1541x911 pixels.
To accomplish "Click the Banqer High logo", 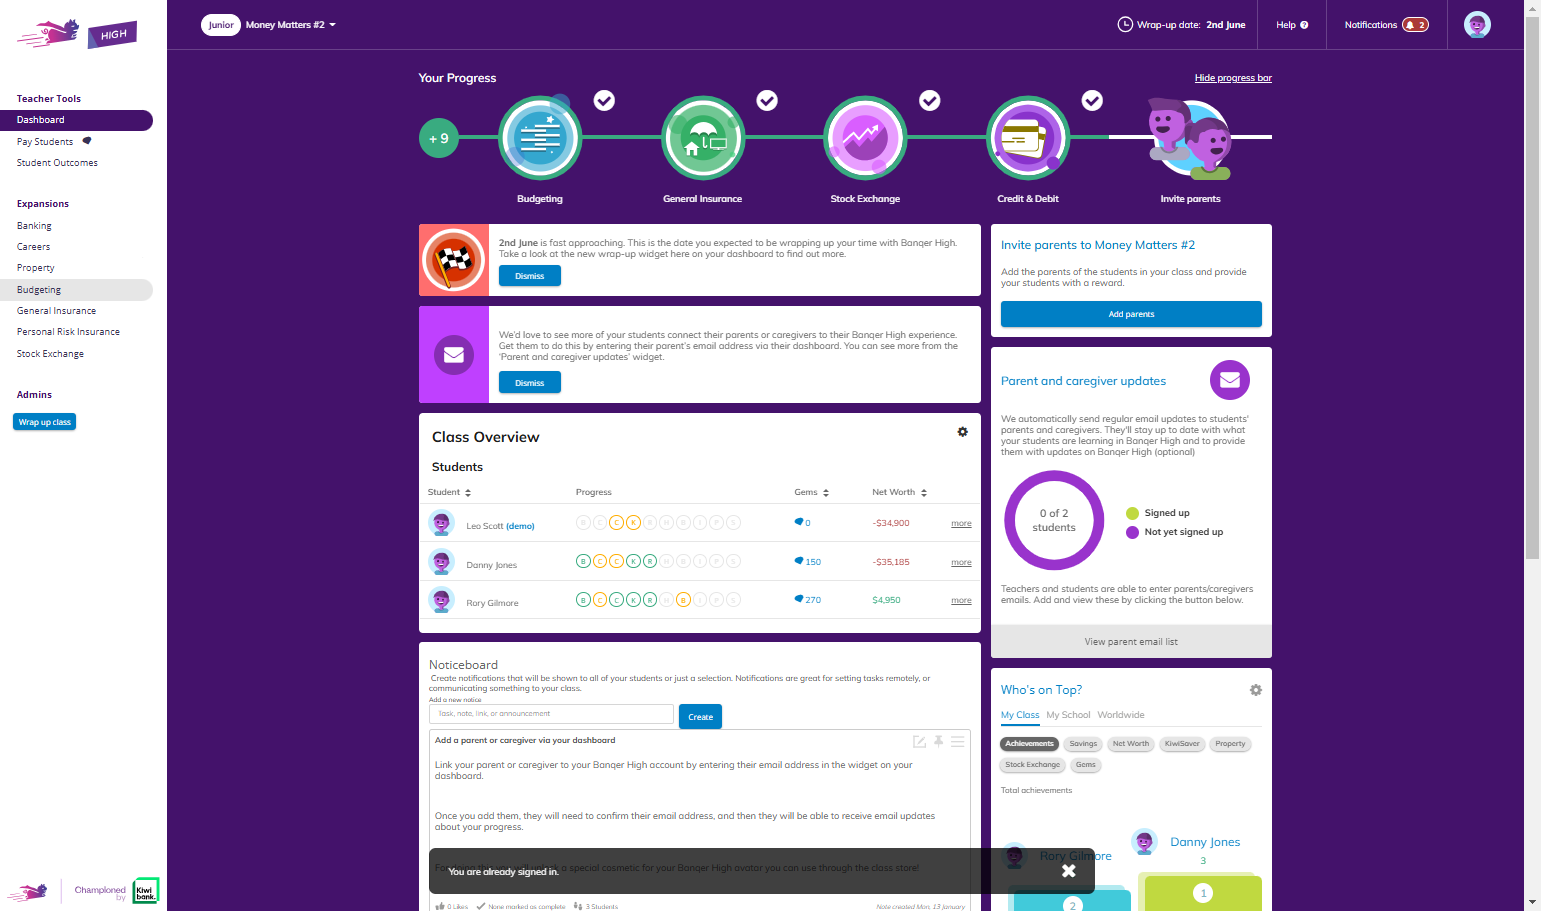I will coord(77,33).
